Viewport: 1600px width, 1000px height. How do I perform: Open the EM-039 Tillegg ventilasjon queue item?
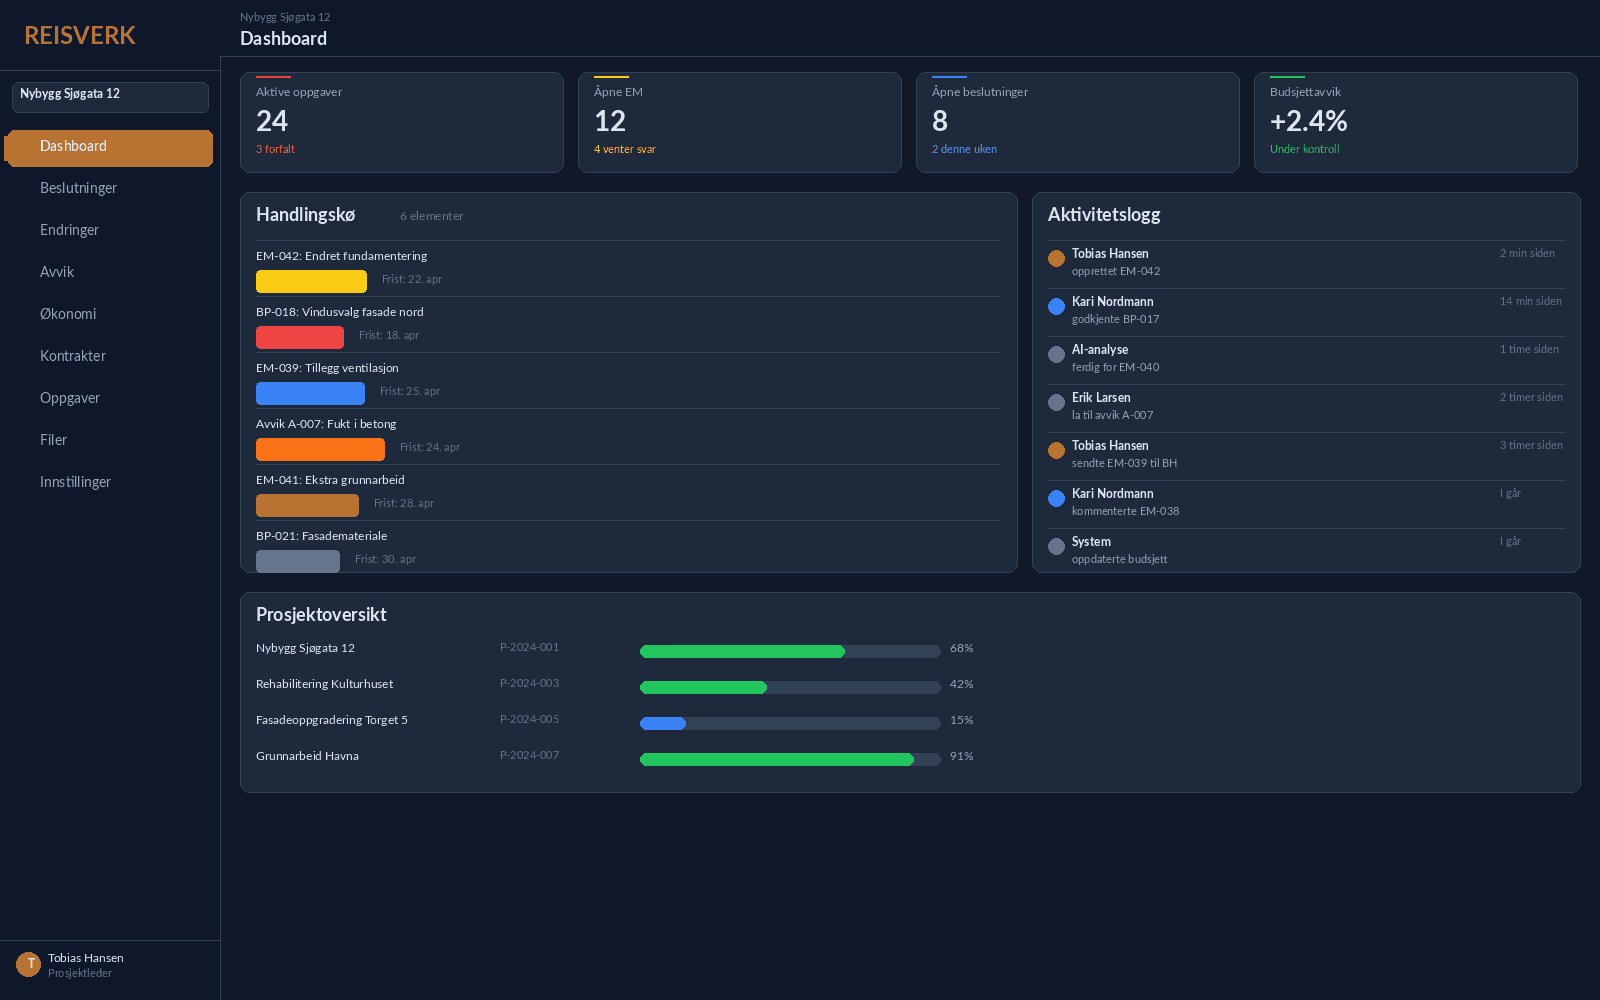[628, 380]
